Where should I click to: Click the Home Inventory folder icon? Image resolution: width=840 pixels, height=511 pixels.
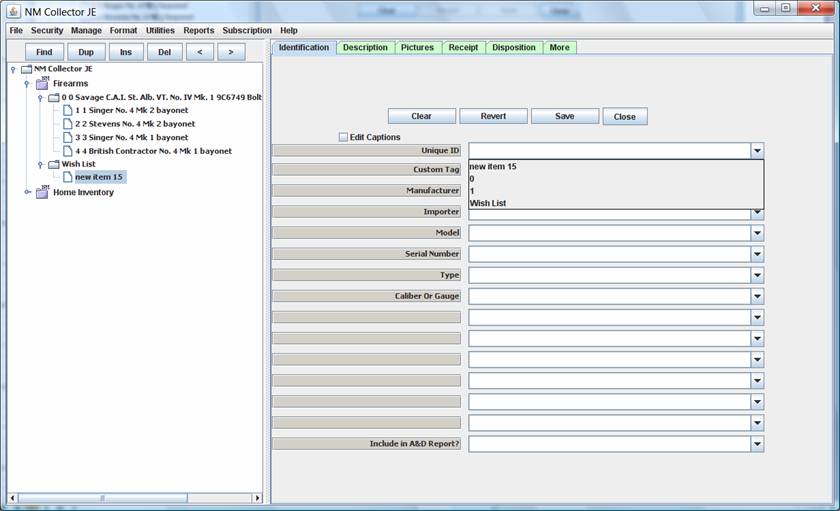tap(42, 192)
